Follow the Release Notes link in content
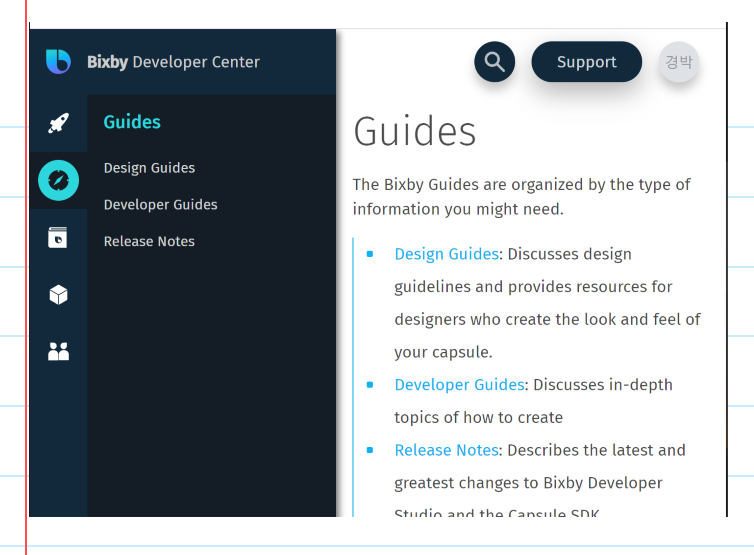Screen dimensions: 754x555 (x=446, y=450)
